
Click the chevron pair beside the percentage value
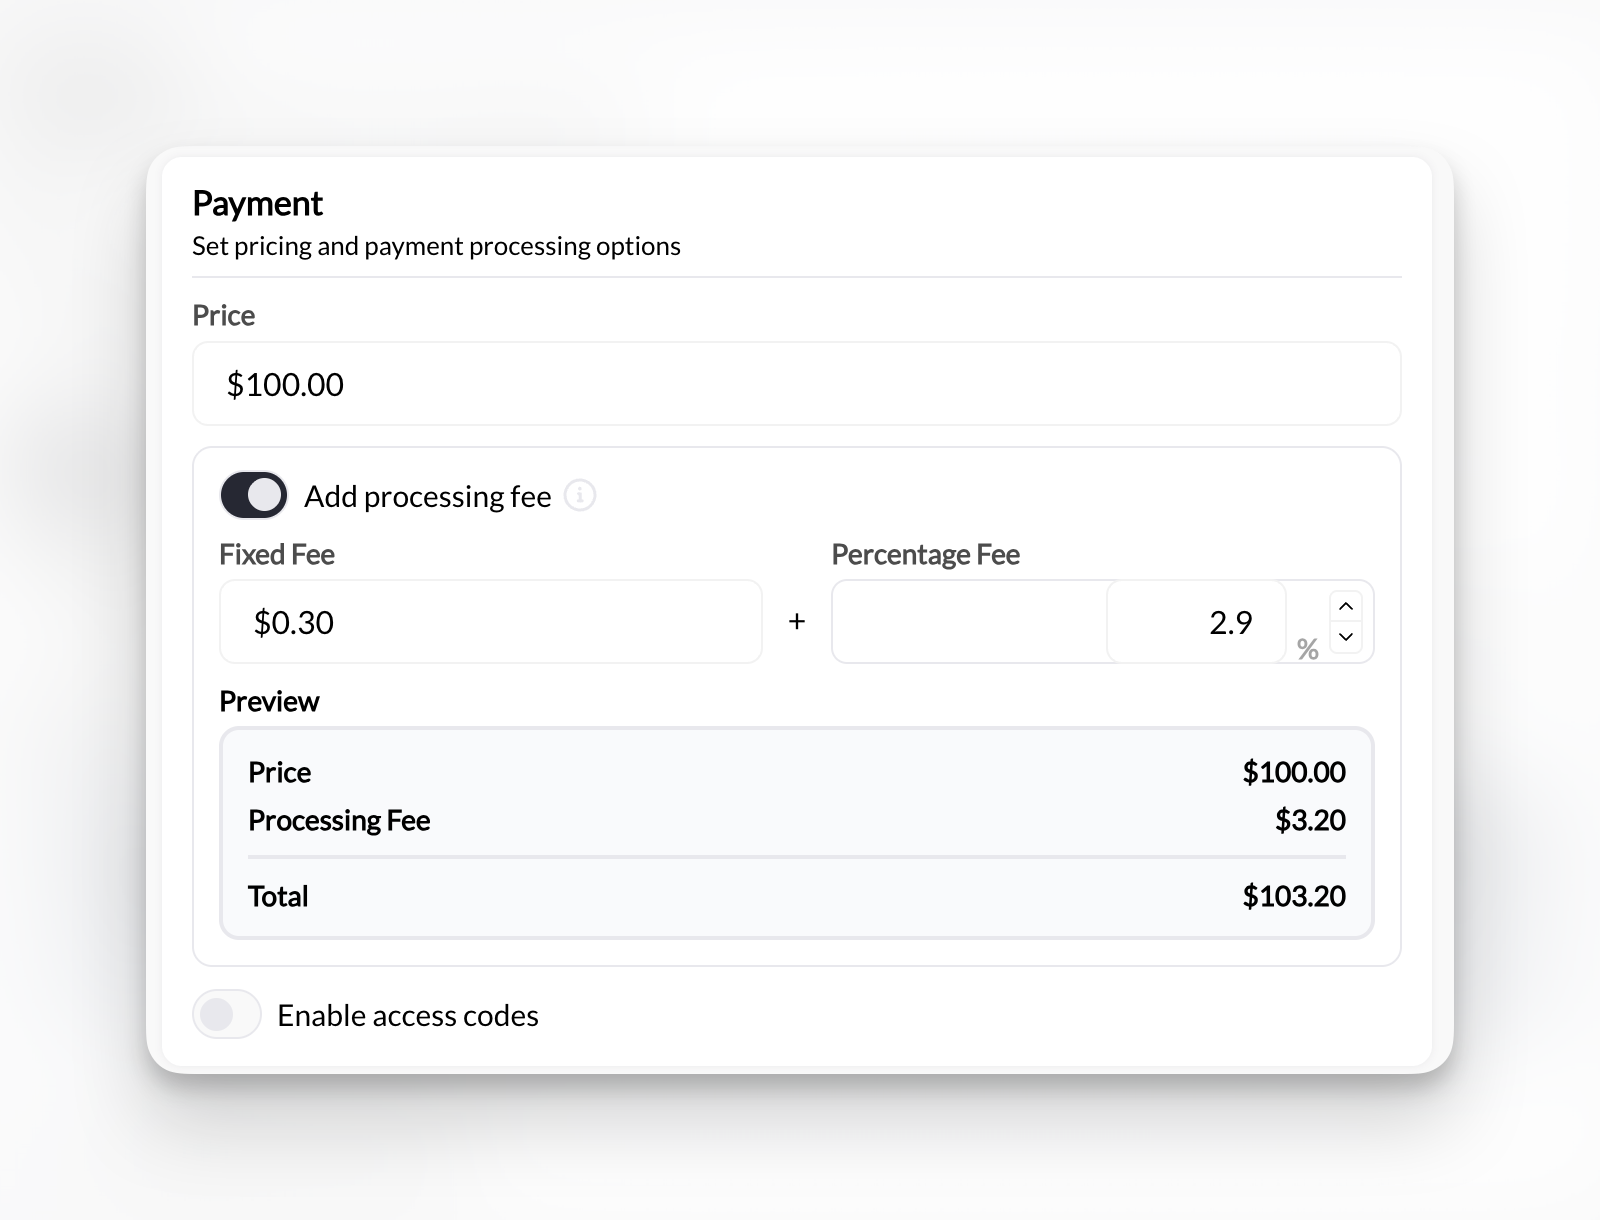[1346, 621]
